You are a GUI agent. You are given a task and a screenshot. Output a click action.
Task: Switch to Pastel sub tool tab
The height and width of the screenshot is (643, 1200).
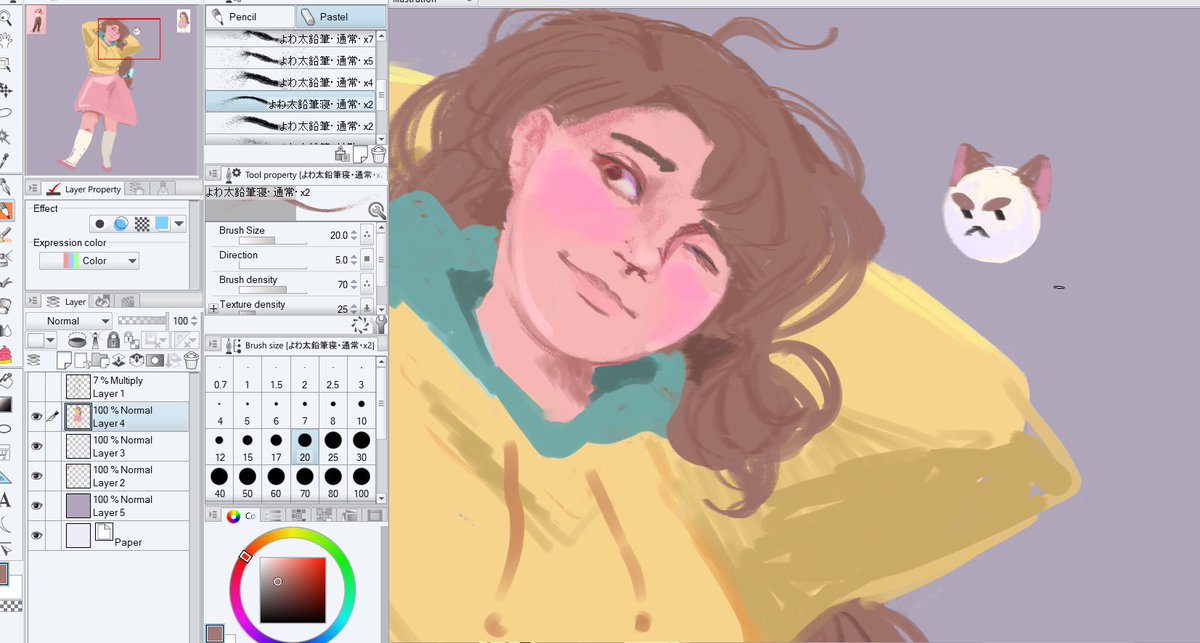coord(340,17)
